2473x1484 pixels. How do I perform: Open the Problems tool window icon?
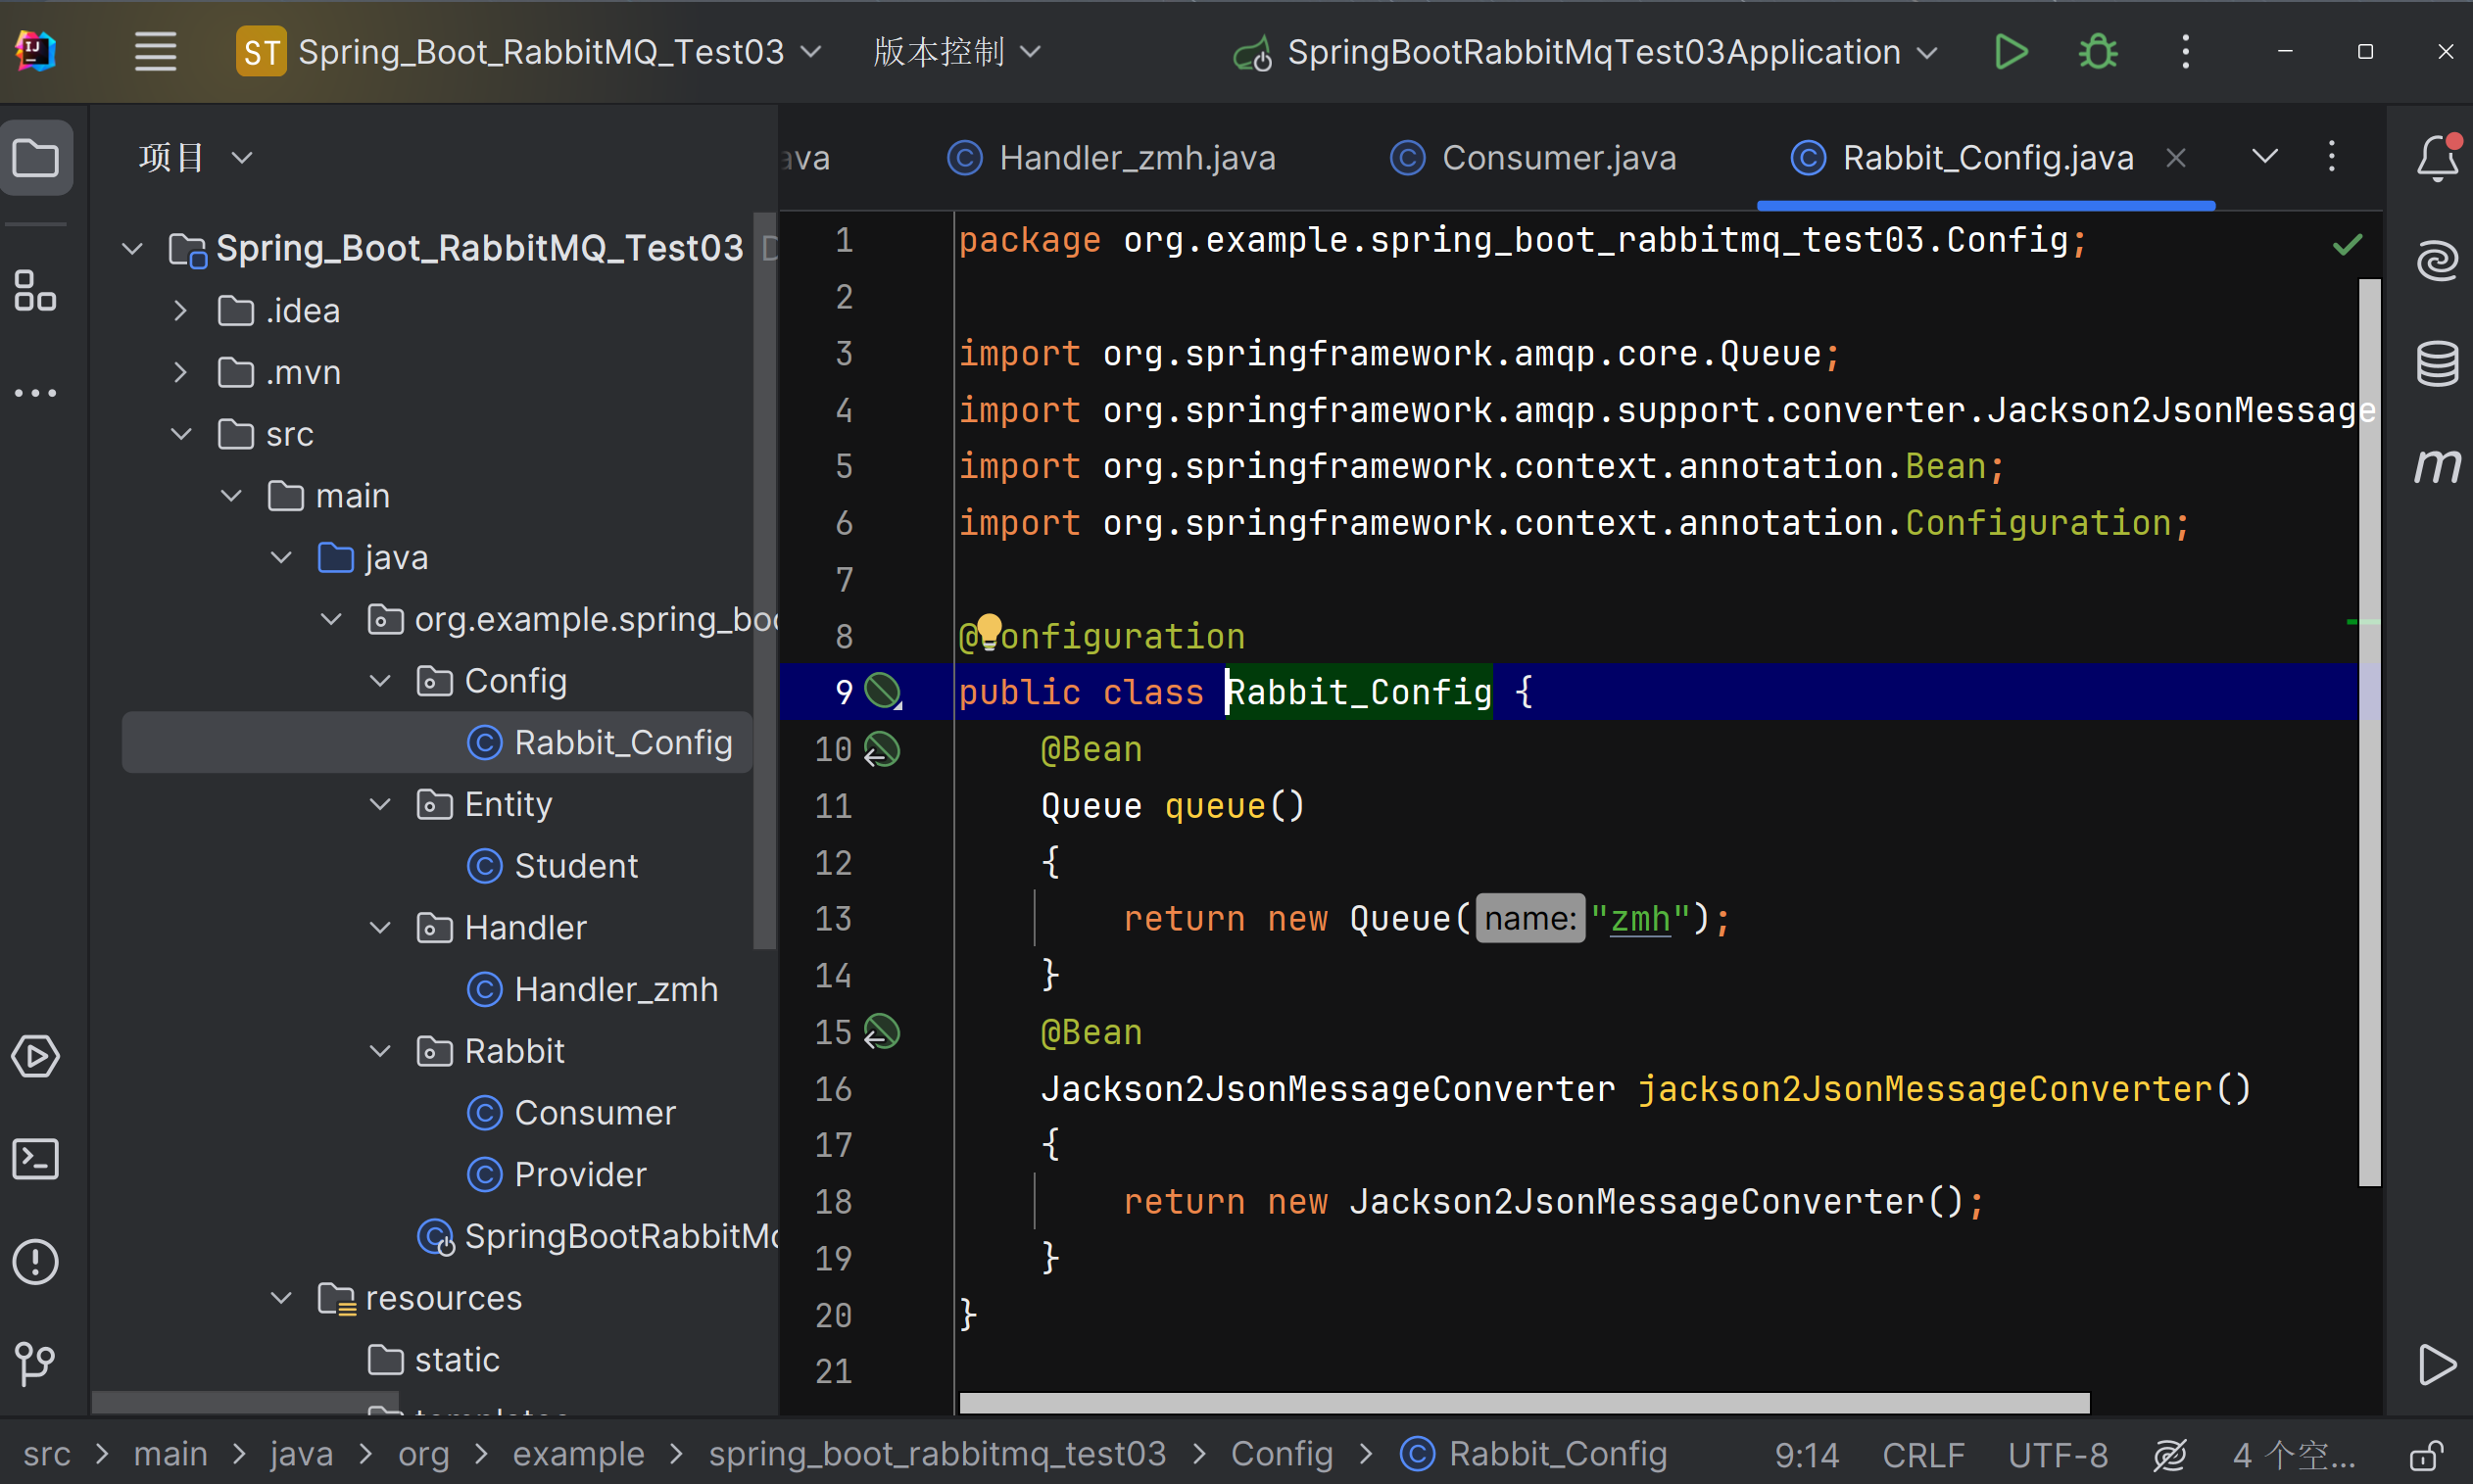[36, 1261]
